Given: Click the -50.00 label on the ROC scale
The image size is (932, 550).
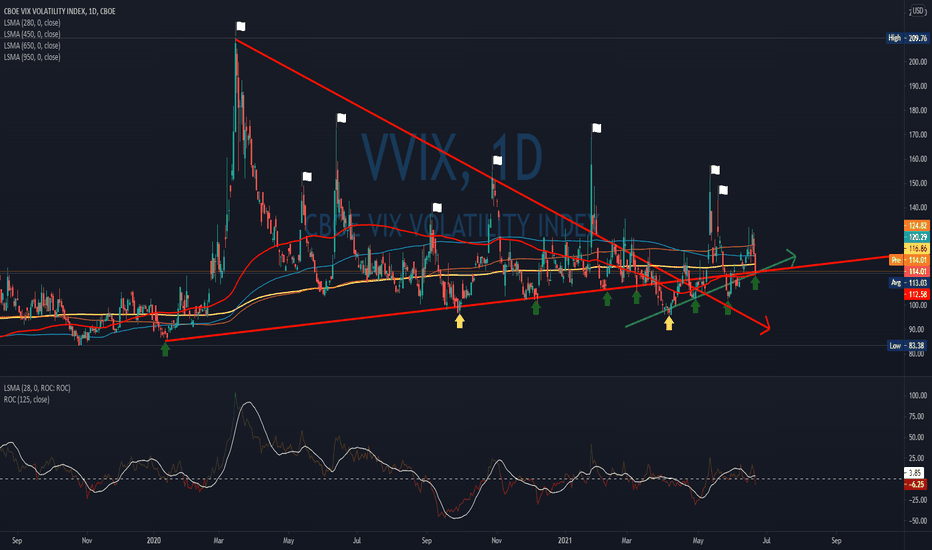Looking at the screenshot, I should click(x=917, y=521).
